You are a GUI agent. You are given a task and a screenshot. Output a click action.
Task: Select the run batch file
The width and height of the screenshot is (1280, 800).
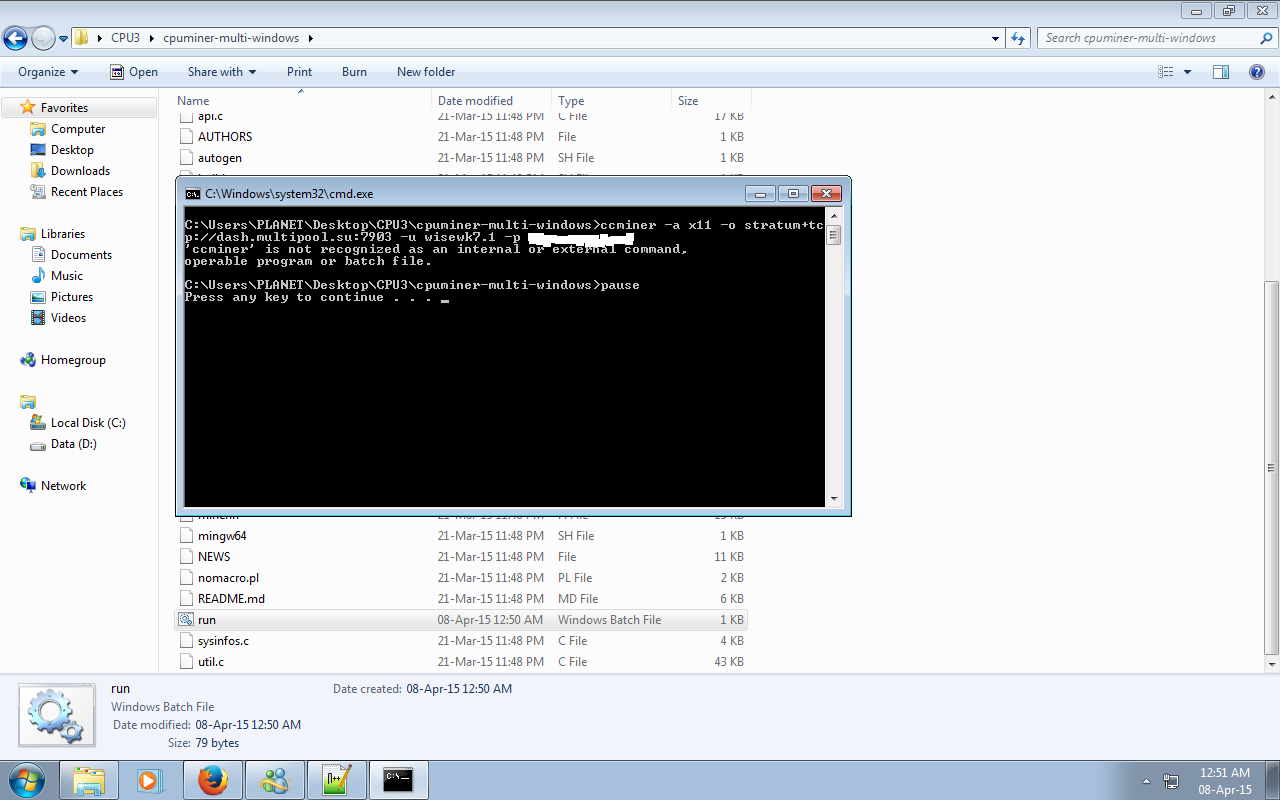pyautogui.click(x=460, y=620)
